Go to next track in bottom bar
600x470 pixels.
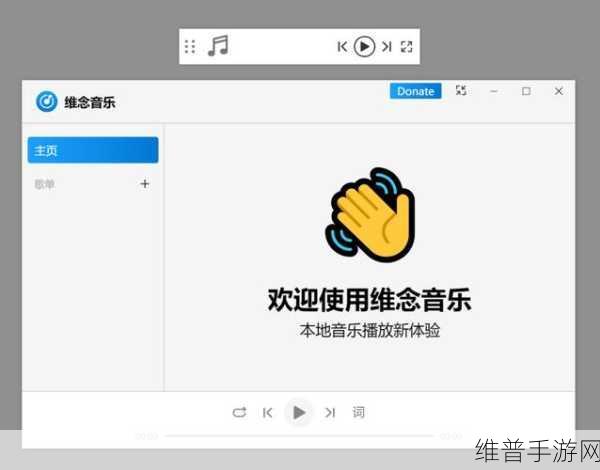point(330,413)
